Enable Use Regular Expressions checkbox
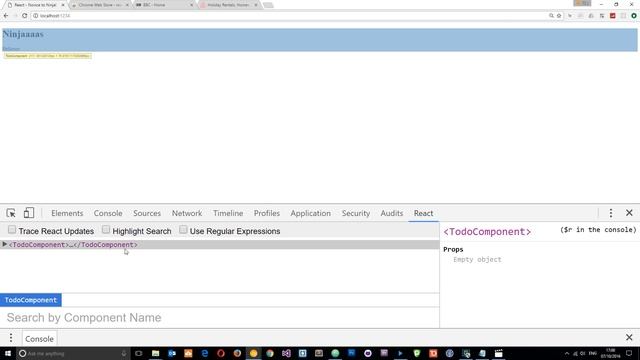Viewport: 640px width, 360px height. (x=183, y=230)
